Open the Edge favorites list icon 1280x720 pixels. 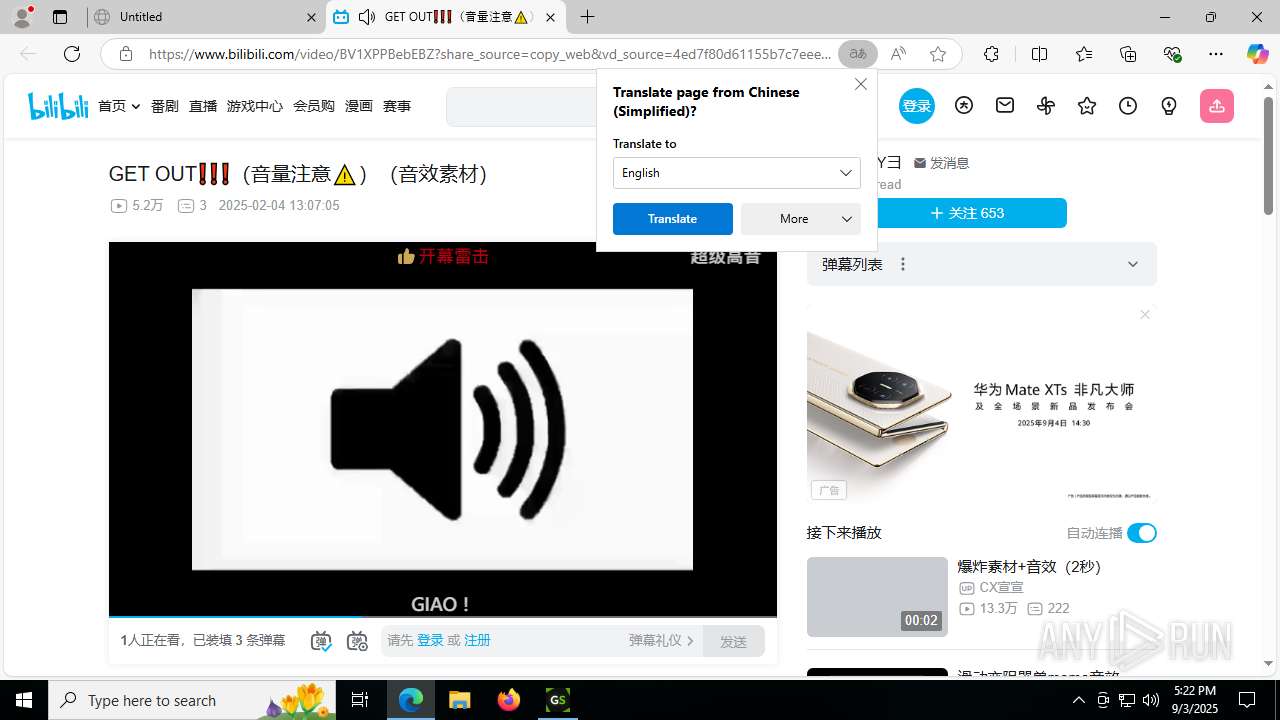[1084, 54]
